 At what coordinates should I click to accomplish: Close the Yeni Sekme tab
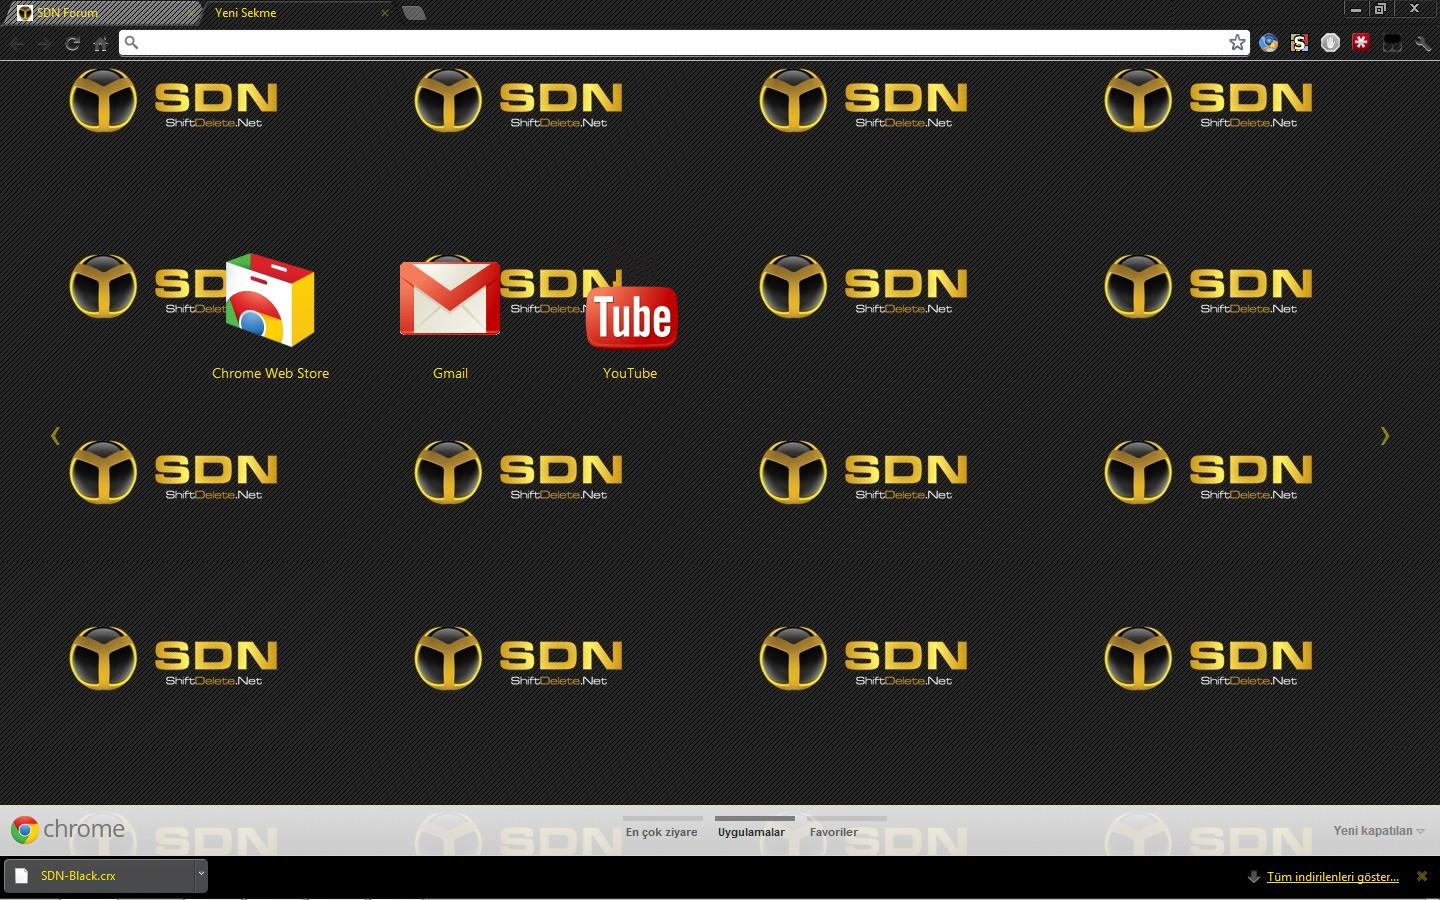tap(385, 13)
